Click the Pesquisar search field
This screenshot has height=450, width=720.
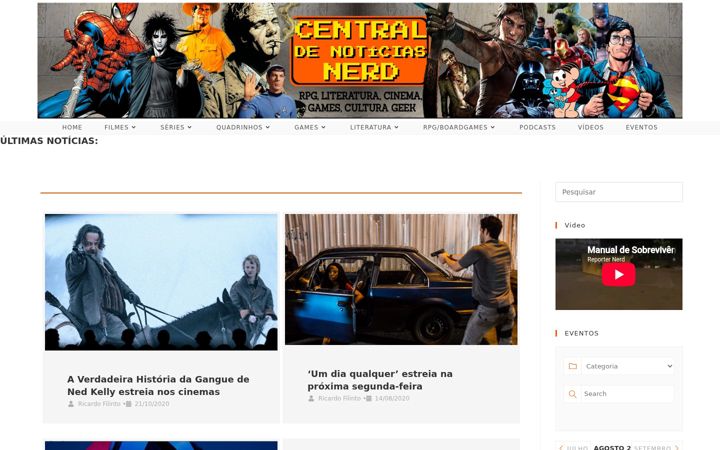[x=619, y=192]
